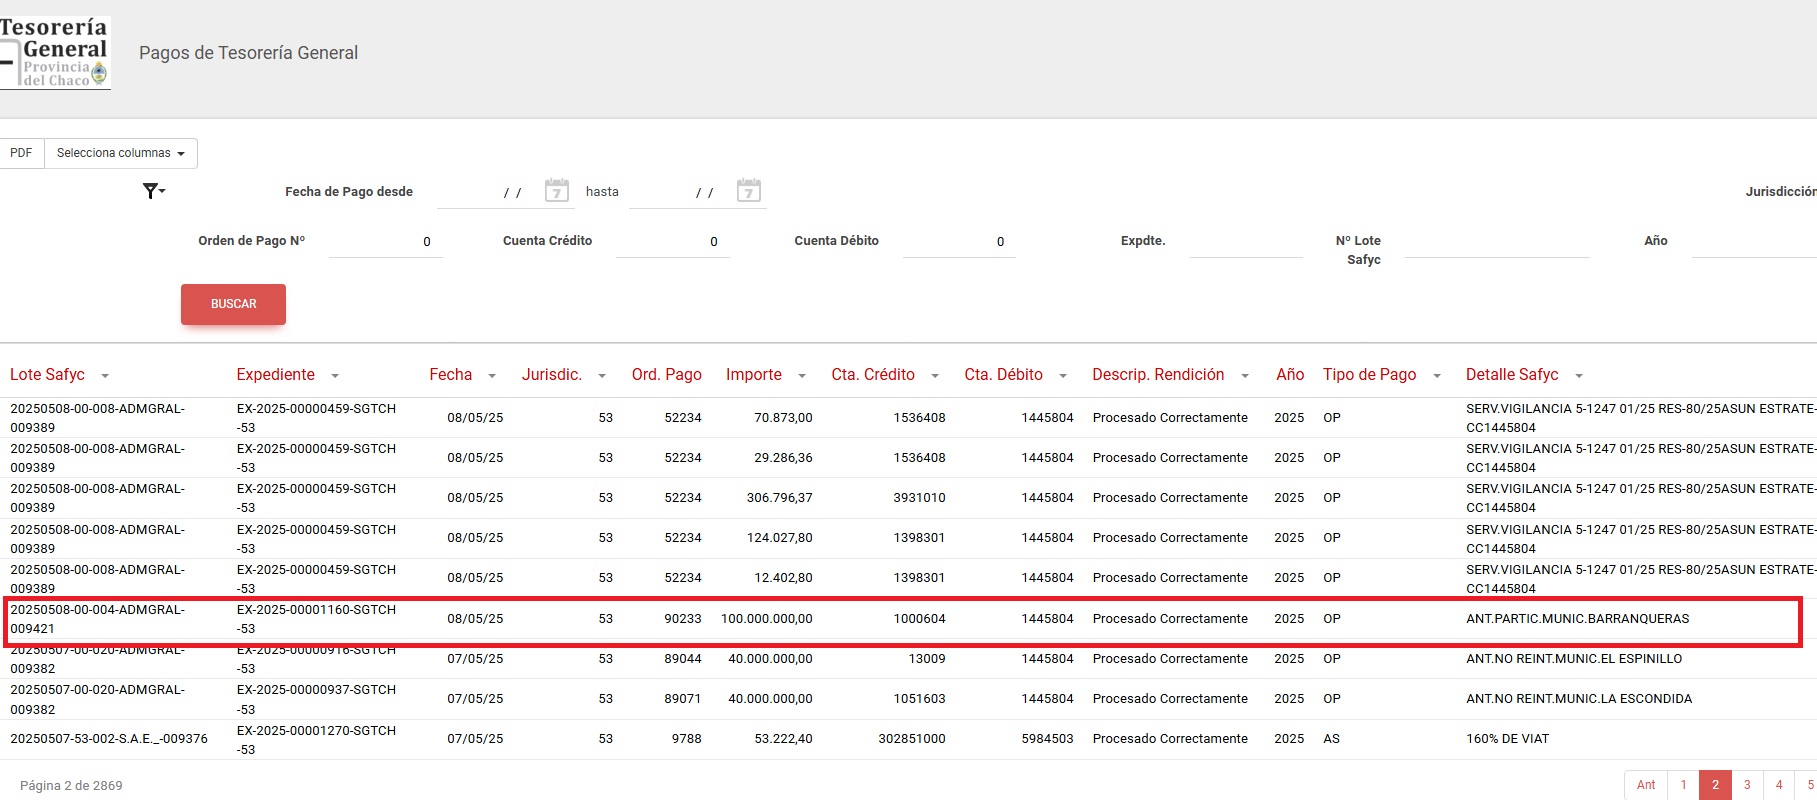The width and height of the screenshot is (1817, 800).
Task: Open the Detalle Safyc column arrow
Action: coord(1579,376)
